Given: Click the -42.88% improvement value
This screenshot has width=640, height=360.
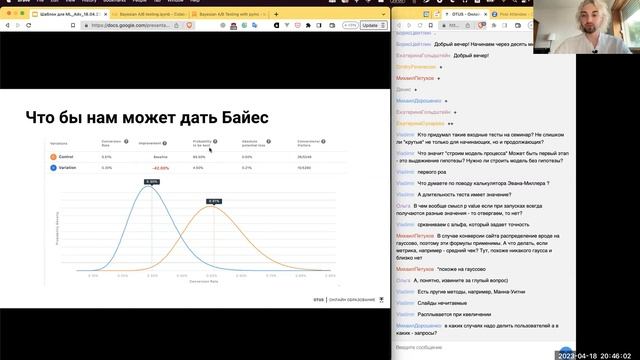Looking at the screenshot, I should tap(160, 168).
